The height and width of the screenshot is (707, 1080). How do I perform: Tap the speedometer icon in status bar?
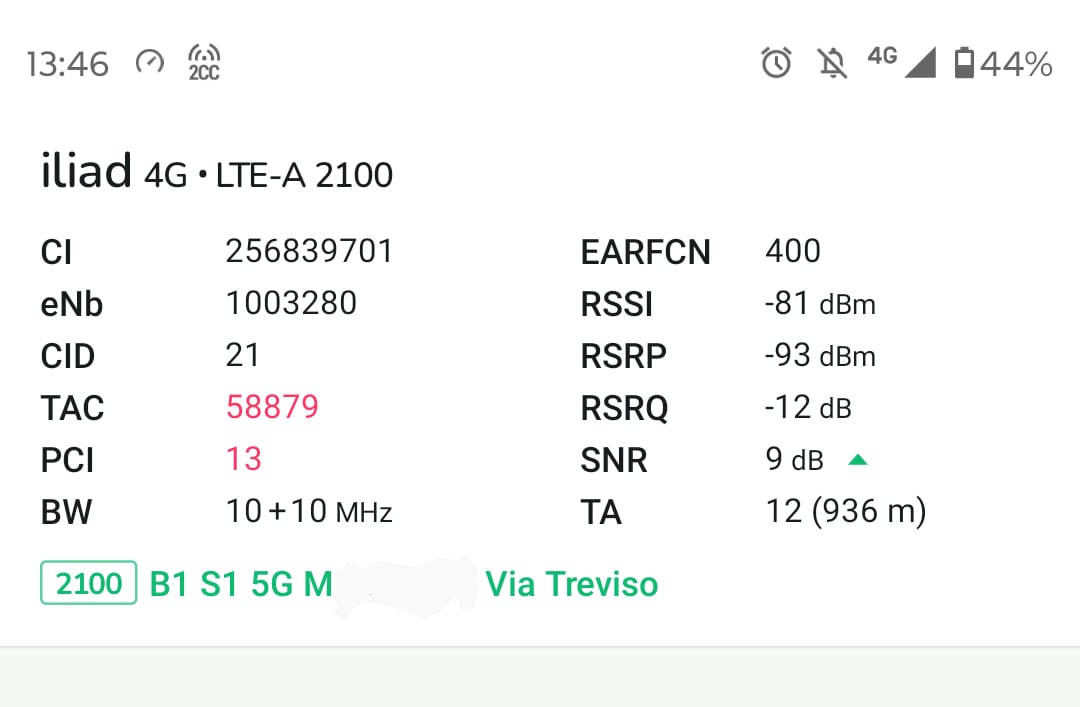149,62
